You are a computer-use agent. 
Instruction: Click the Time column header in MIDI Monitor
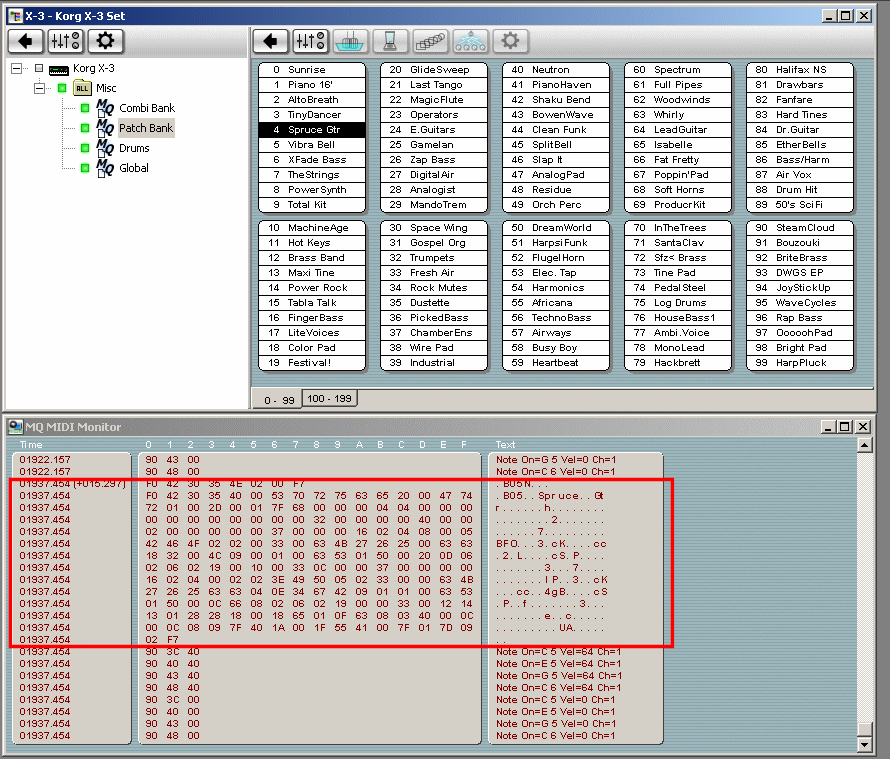pos(31,445)
